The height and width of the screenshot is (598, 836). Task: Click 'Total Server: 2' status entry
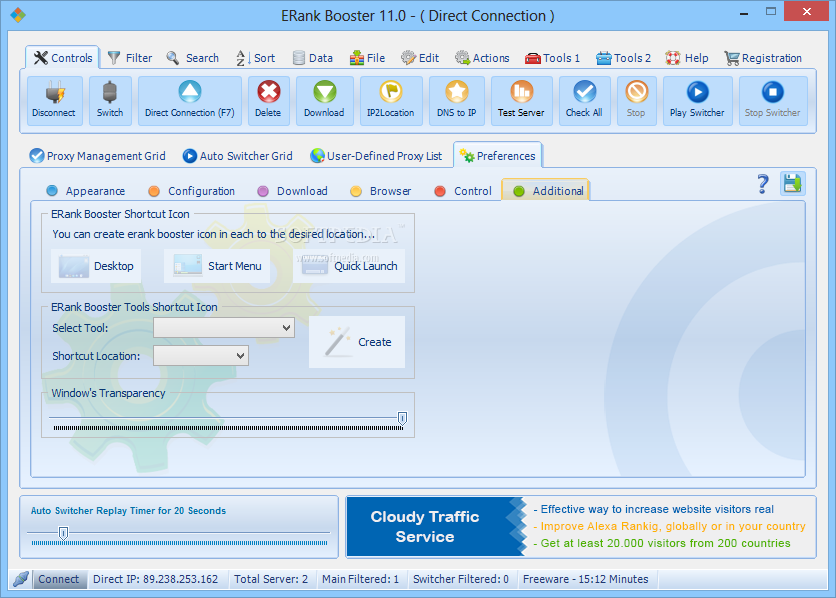point(271,579)
